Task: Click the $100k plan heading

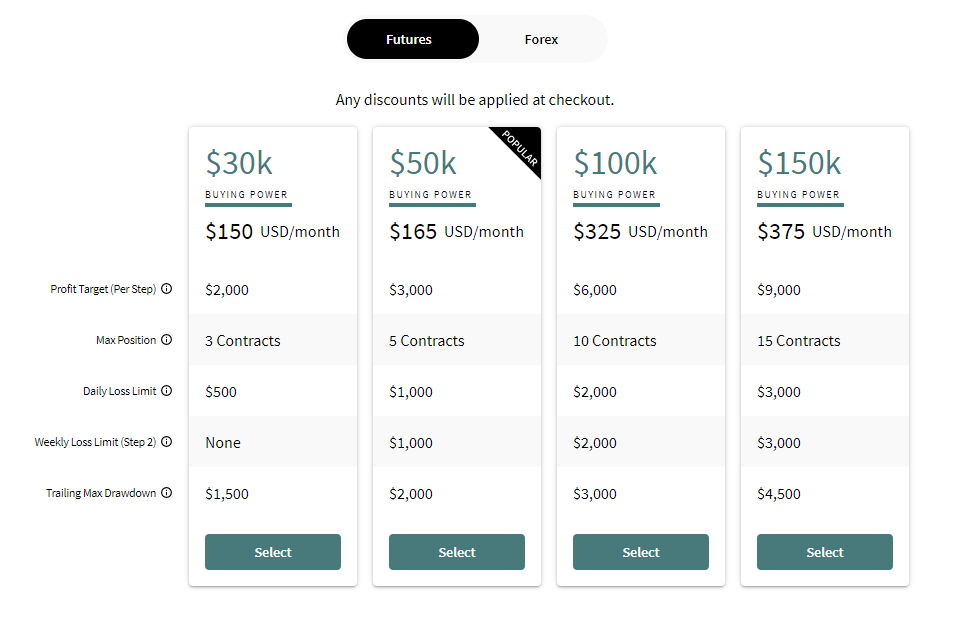Action: 615,163
